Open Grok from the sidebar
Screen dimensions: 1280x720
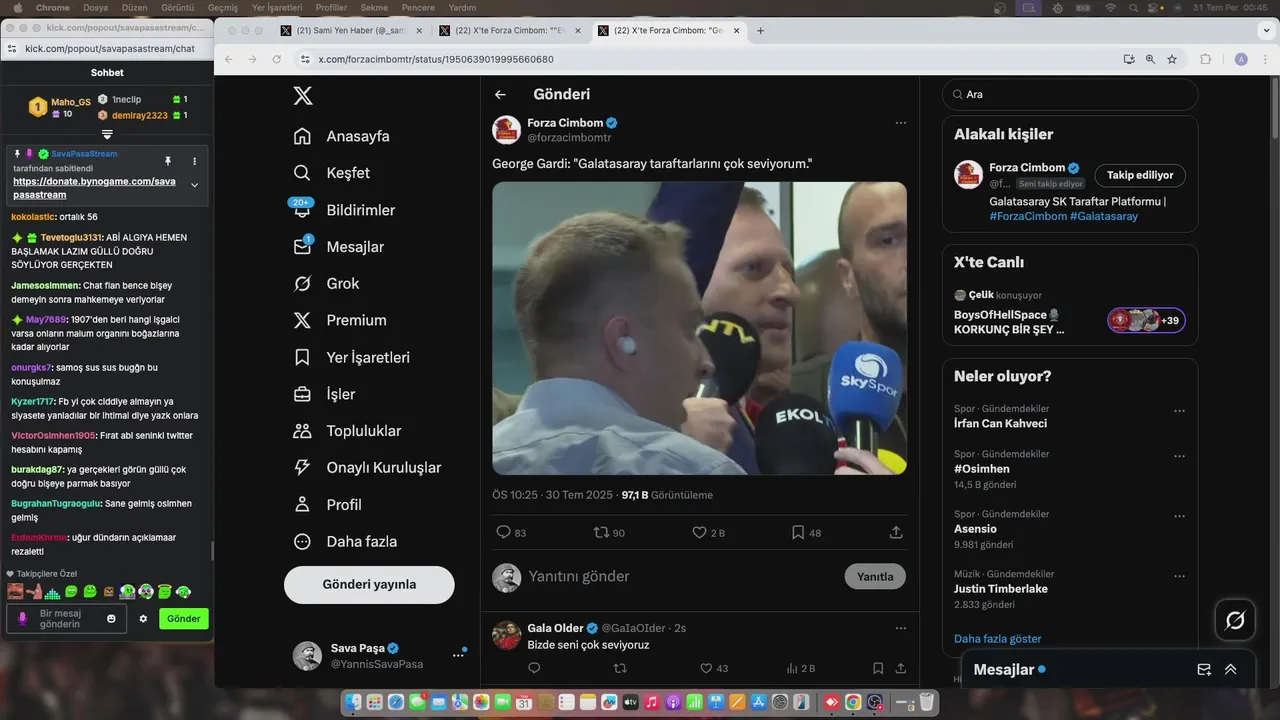tap(326, 284)
